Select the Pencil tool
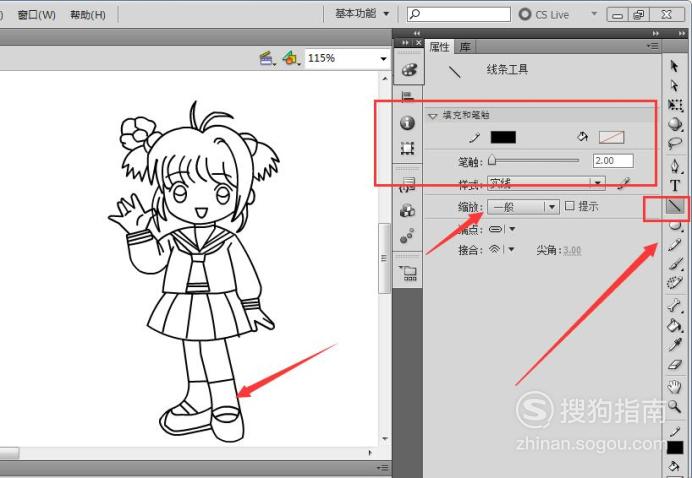 coord(675,245)
